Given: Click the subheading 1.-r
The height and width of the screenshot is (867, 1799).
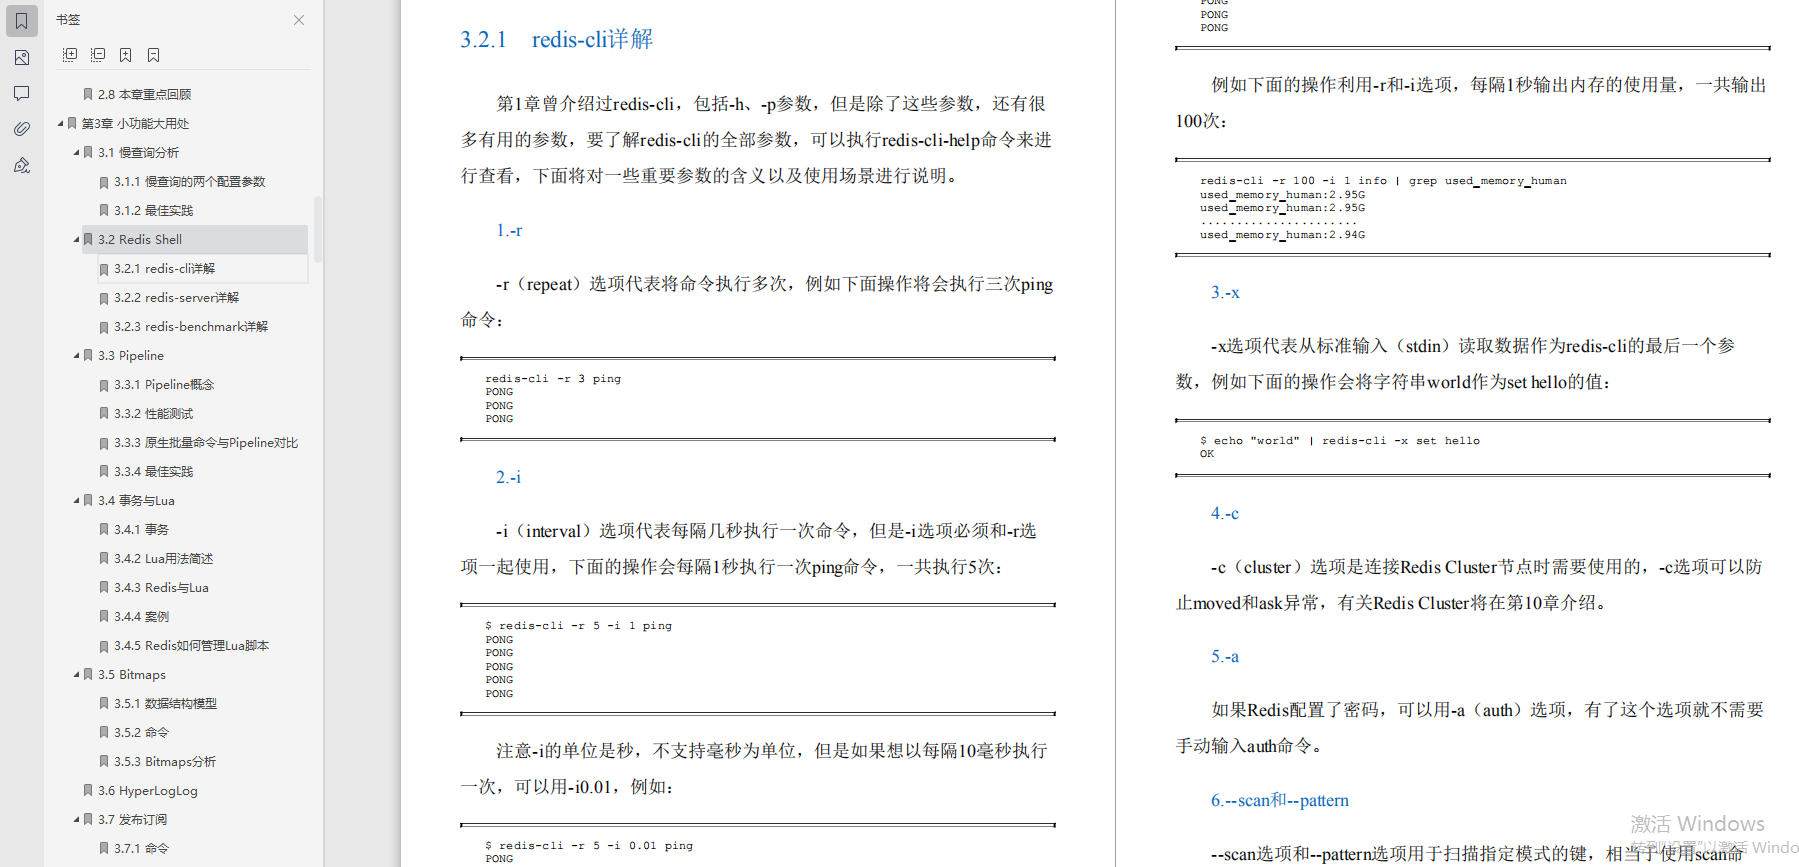Looking at the screenshot, I should [x=509, y=230].
